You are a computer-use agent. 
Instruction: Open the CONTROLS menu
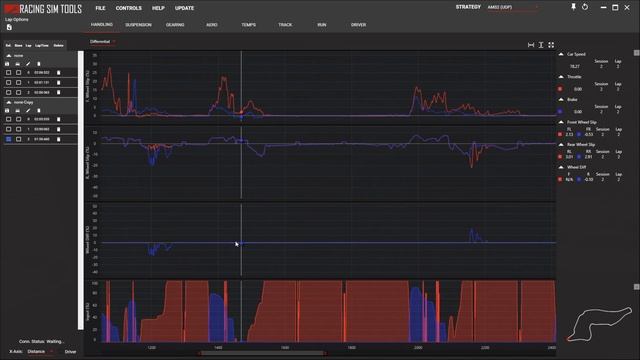129,8
